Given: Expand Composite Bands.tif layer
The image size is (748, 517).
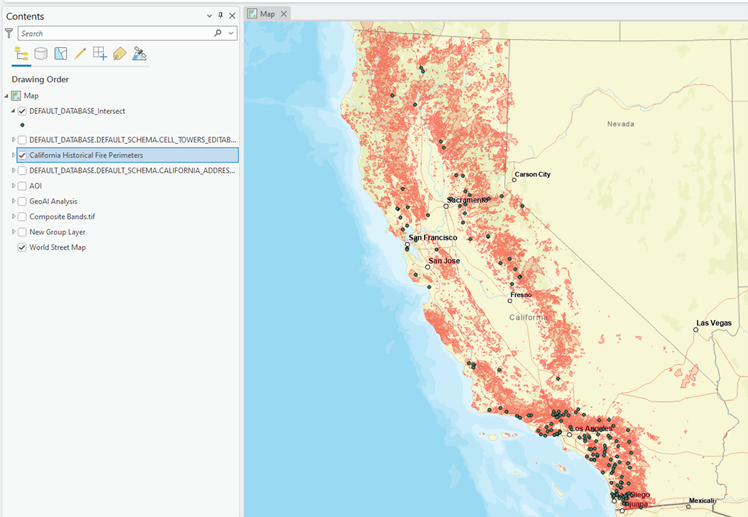Looking at the screenshot, I should pyautogui.click(x=13, y=217).
